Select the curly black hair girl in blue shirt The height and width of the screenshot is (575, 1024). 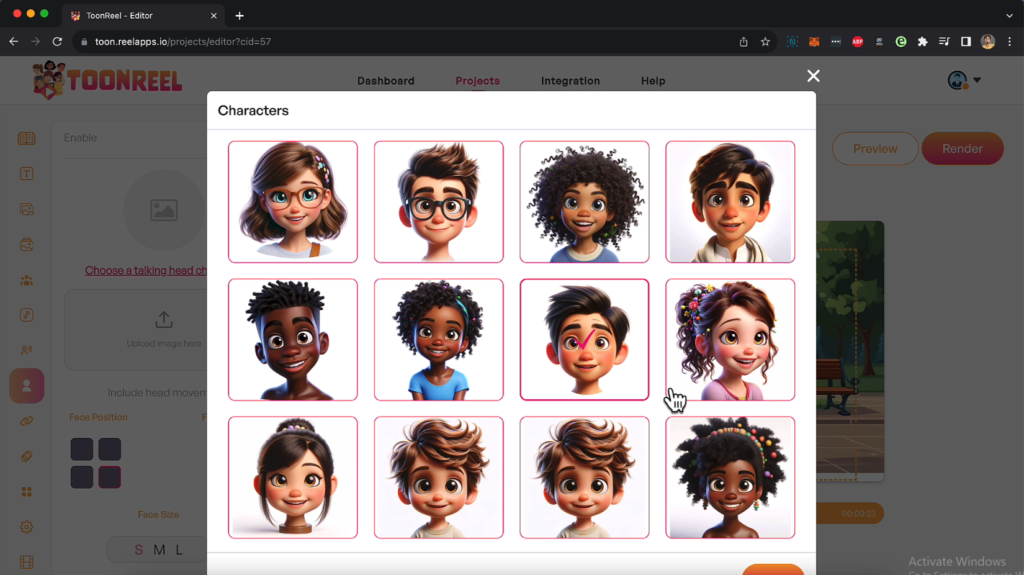click(x=584, y=202)
